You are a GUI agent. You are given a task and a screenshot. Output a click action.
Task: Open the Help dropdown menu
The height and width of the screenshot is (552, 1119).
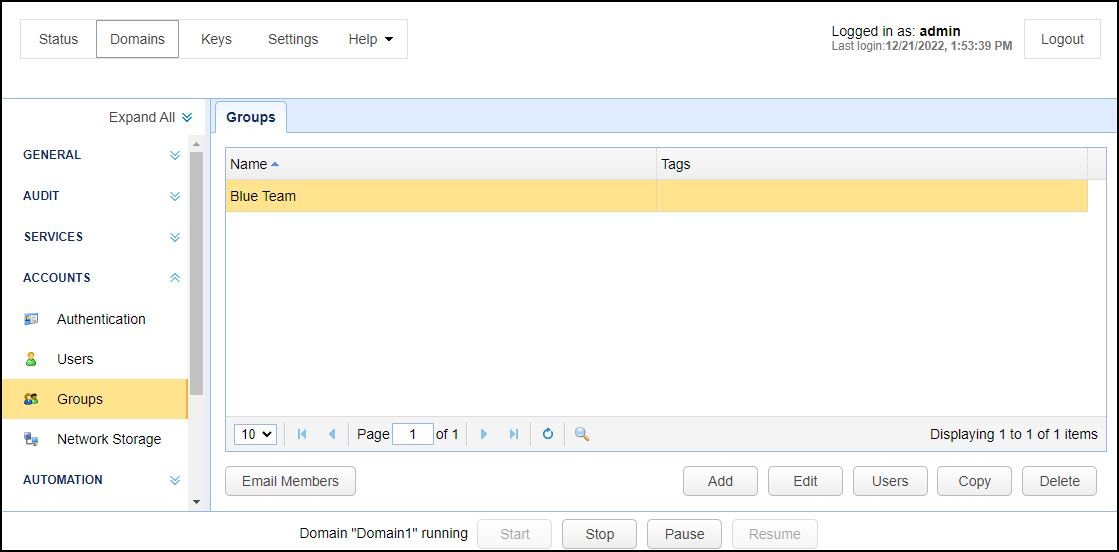click(370, 39)
